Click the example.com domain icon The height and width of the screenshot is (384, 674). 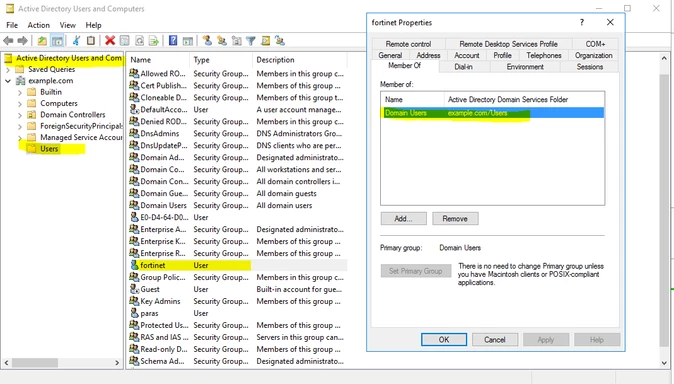tap(21, 81)
